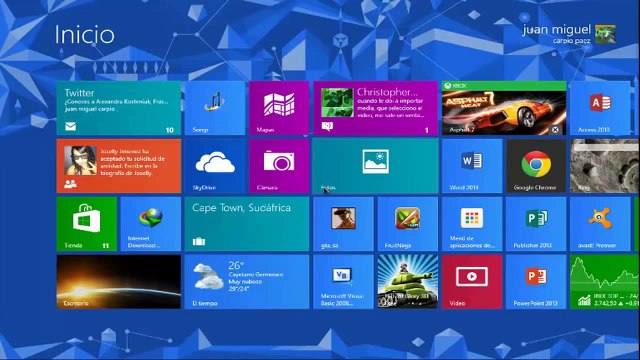Viewport: 640px width, 360px height.
Task: Open the friend request notification tile
Action: point(118,166)
